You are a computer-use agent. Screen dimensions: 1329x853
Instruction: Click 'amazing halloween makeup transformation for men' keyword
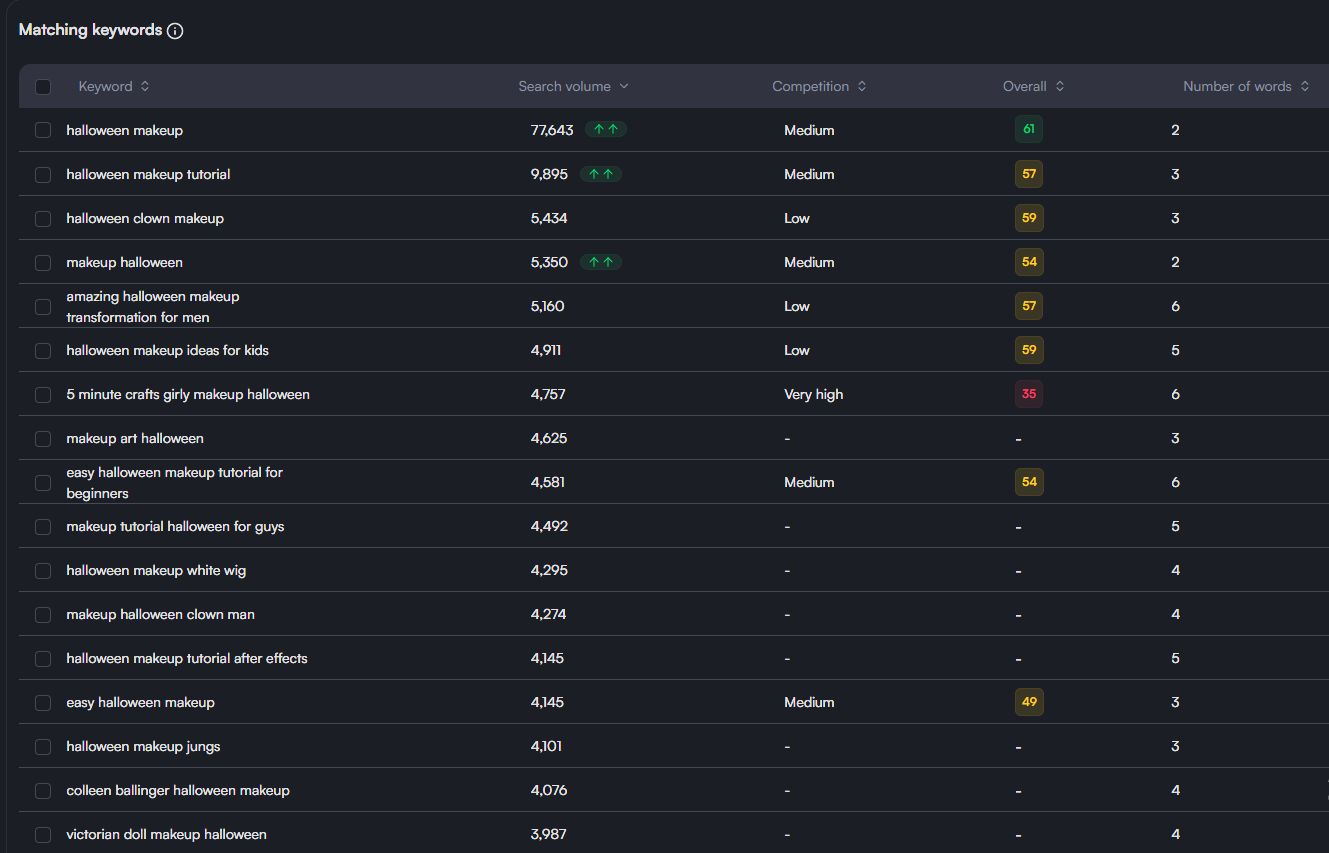pyautogui.click(x=153, y=307)
